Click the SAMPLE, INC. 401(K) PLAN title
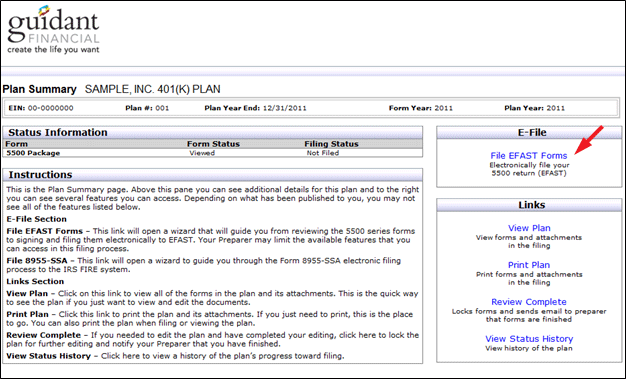 pyautogui.click(x=153, y=89)
